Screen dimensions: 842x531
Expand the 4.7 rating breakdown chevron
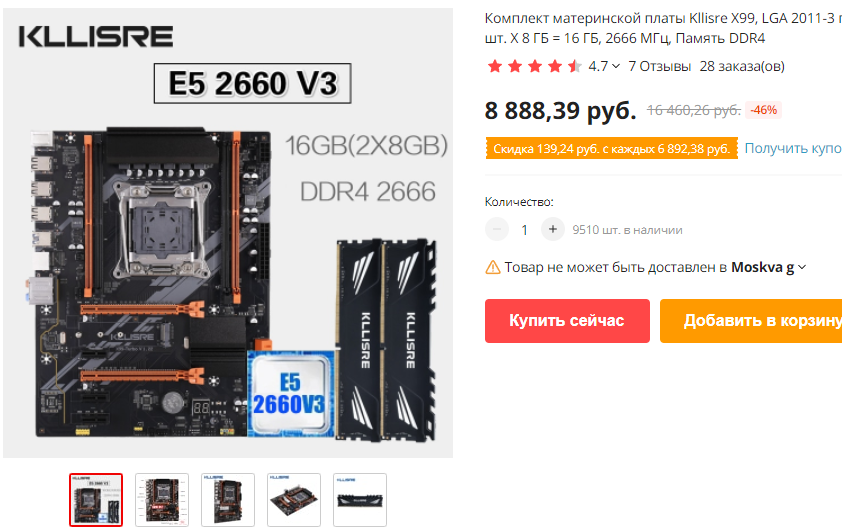616,66
